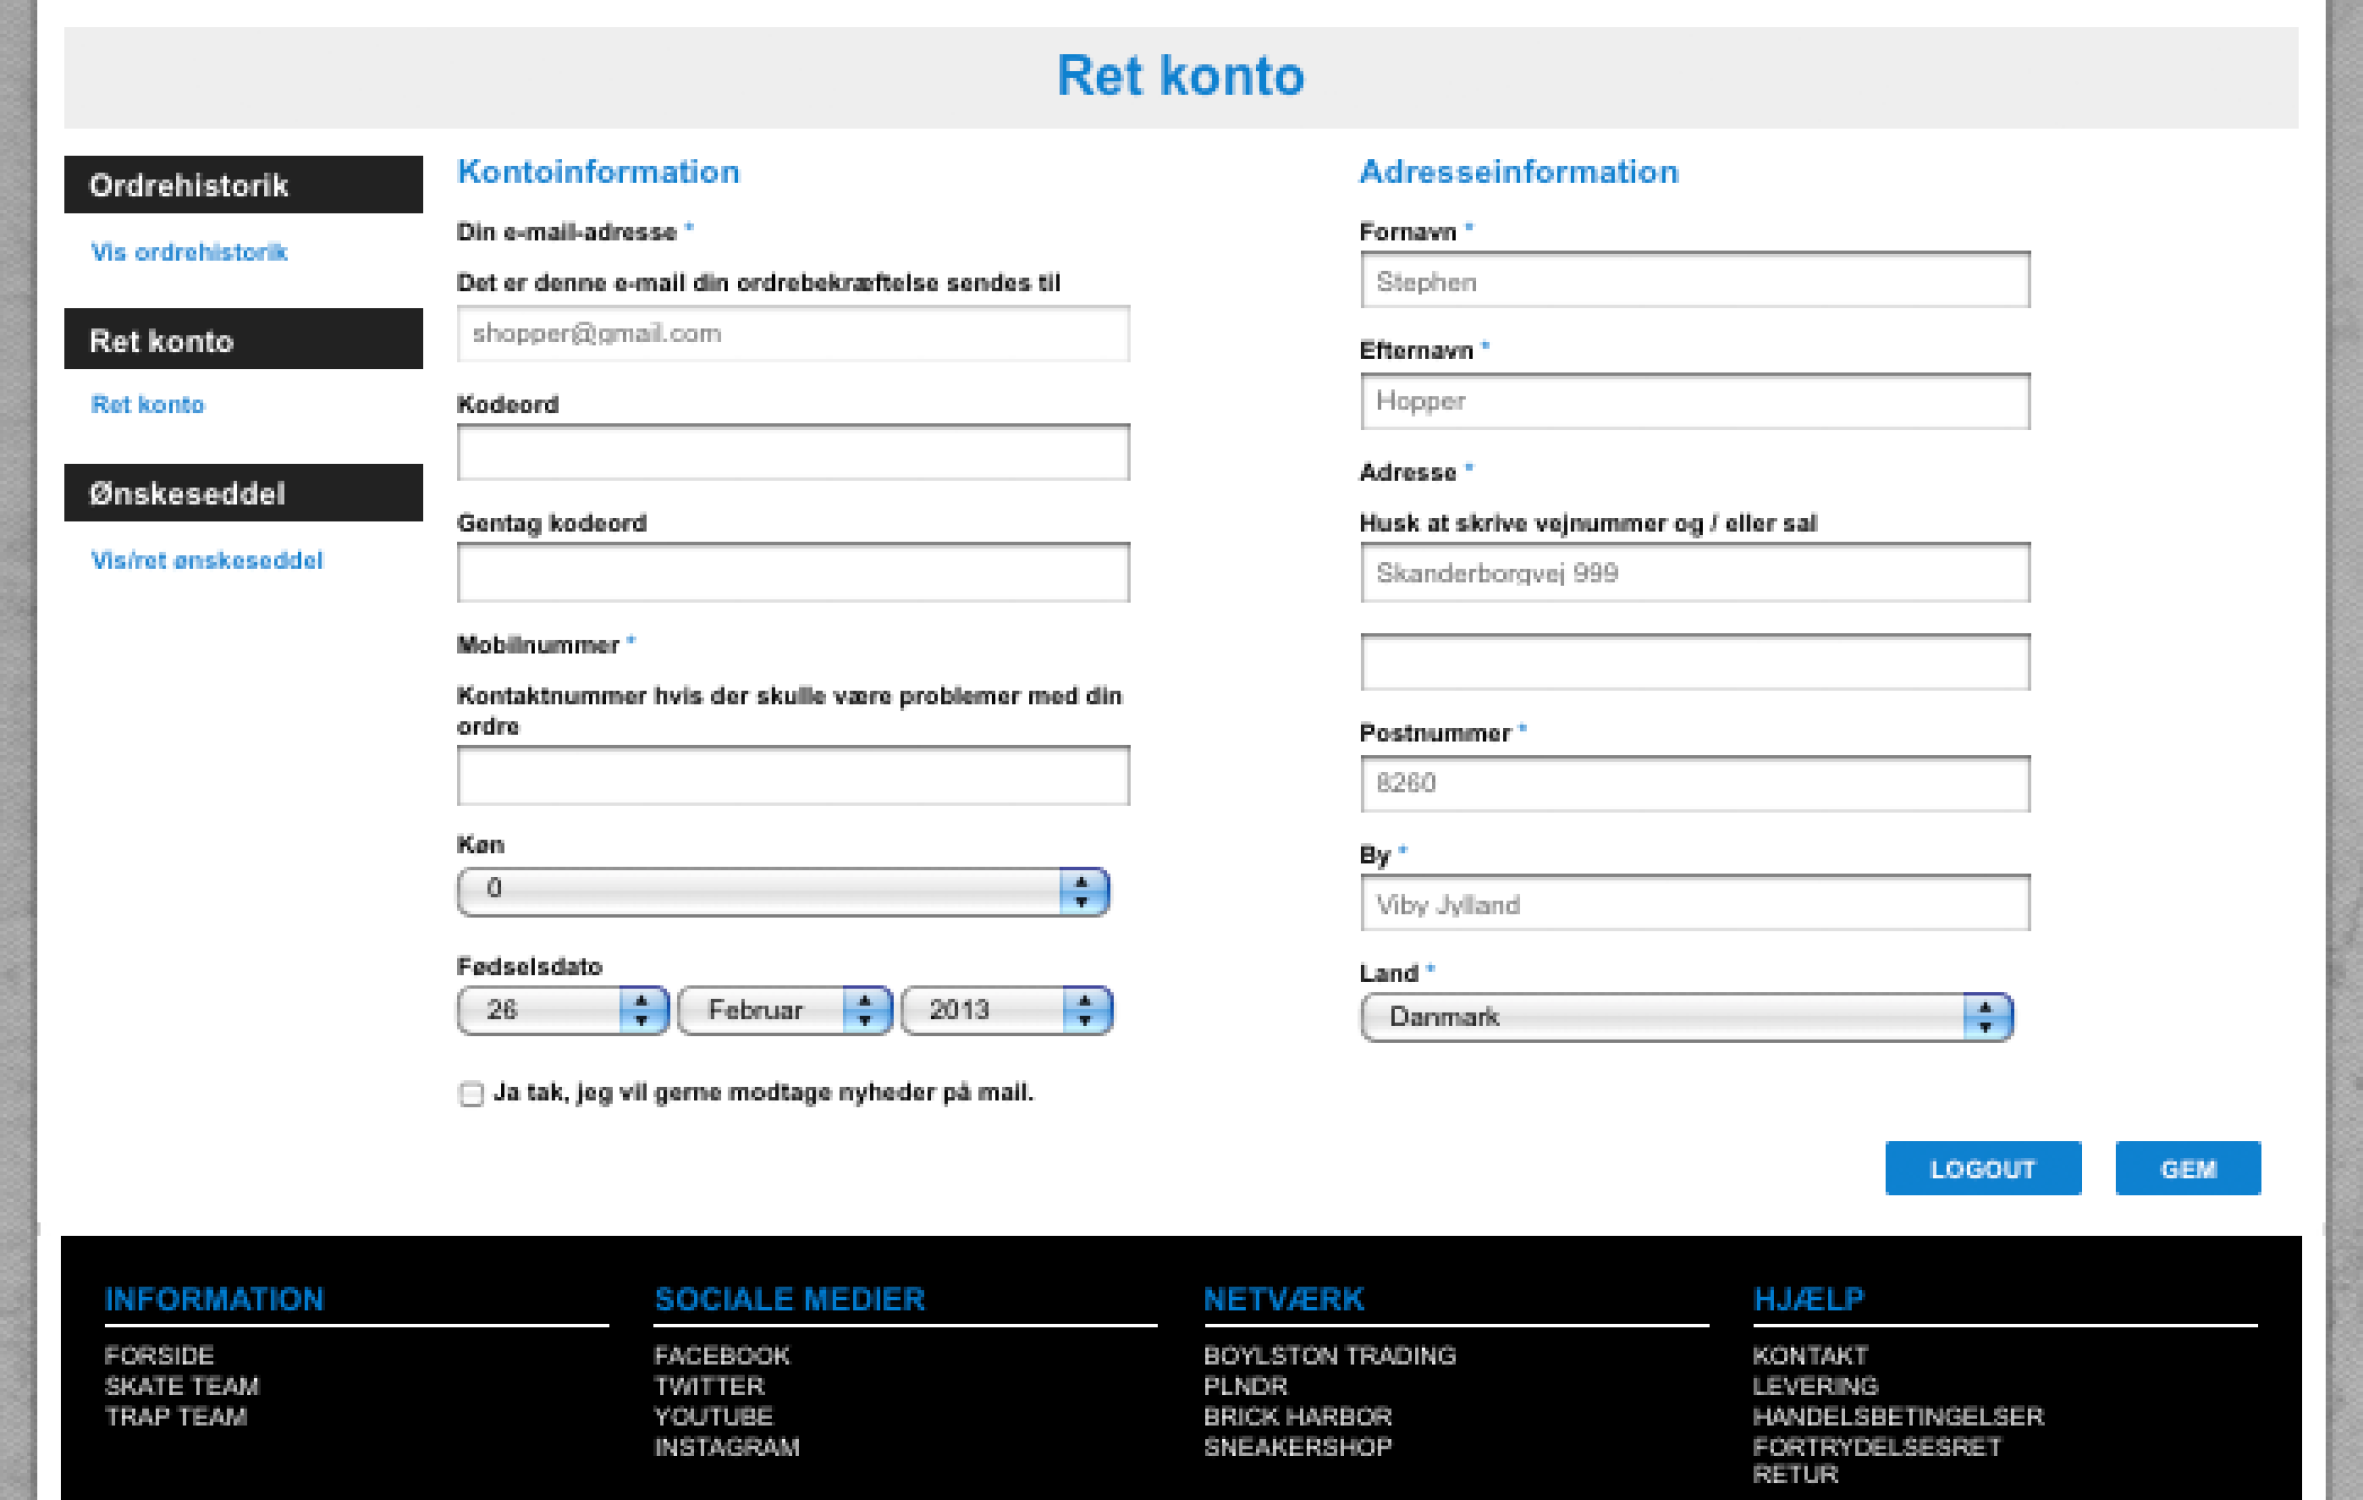Screen dimensions: 2363x1500
Task: Open the TRAP TEAM footer link
Action: coord(176,1416)
